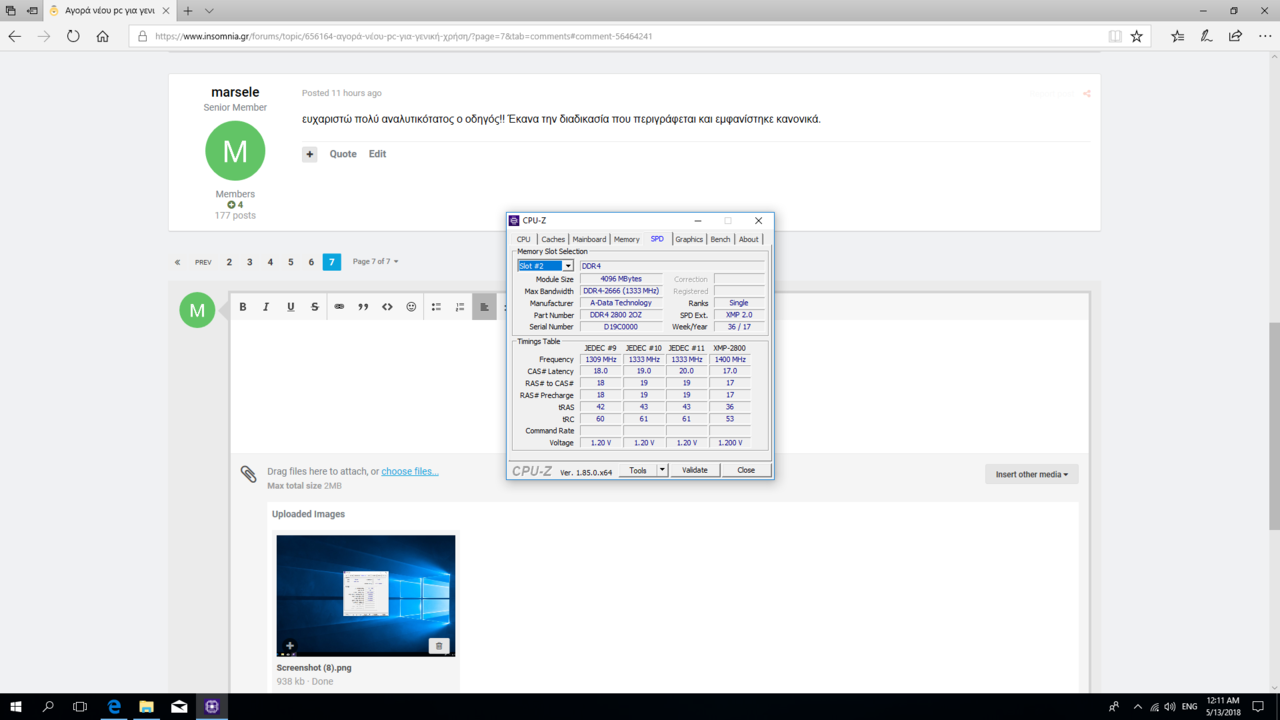Open the Action Center notifications
The image size is (1280, 720).
(1259, 707)
